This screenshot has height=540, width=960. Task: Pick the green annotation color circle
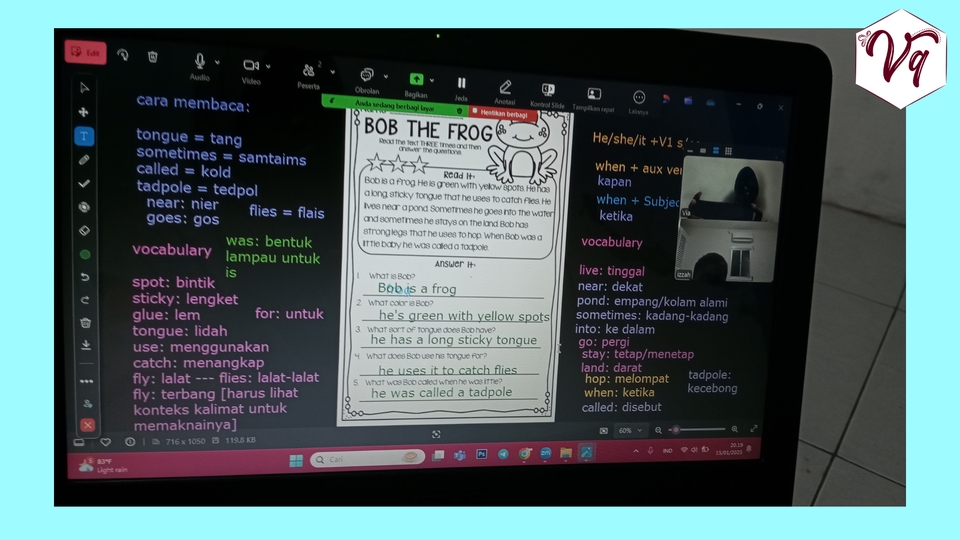click(85, 254)
